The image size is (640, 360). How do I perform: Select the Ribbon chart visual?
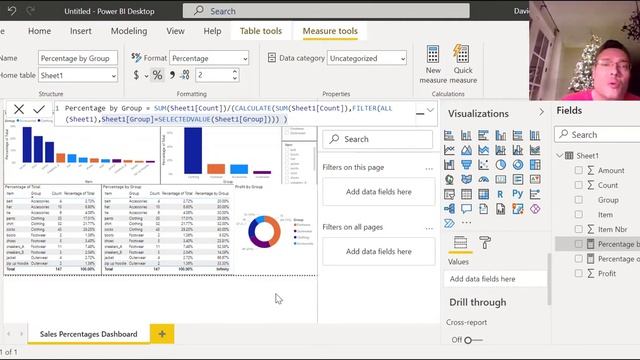(535, 150)
